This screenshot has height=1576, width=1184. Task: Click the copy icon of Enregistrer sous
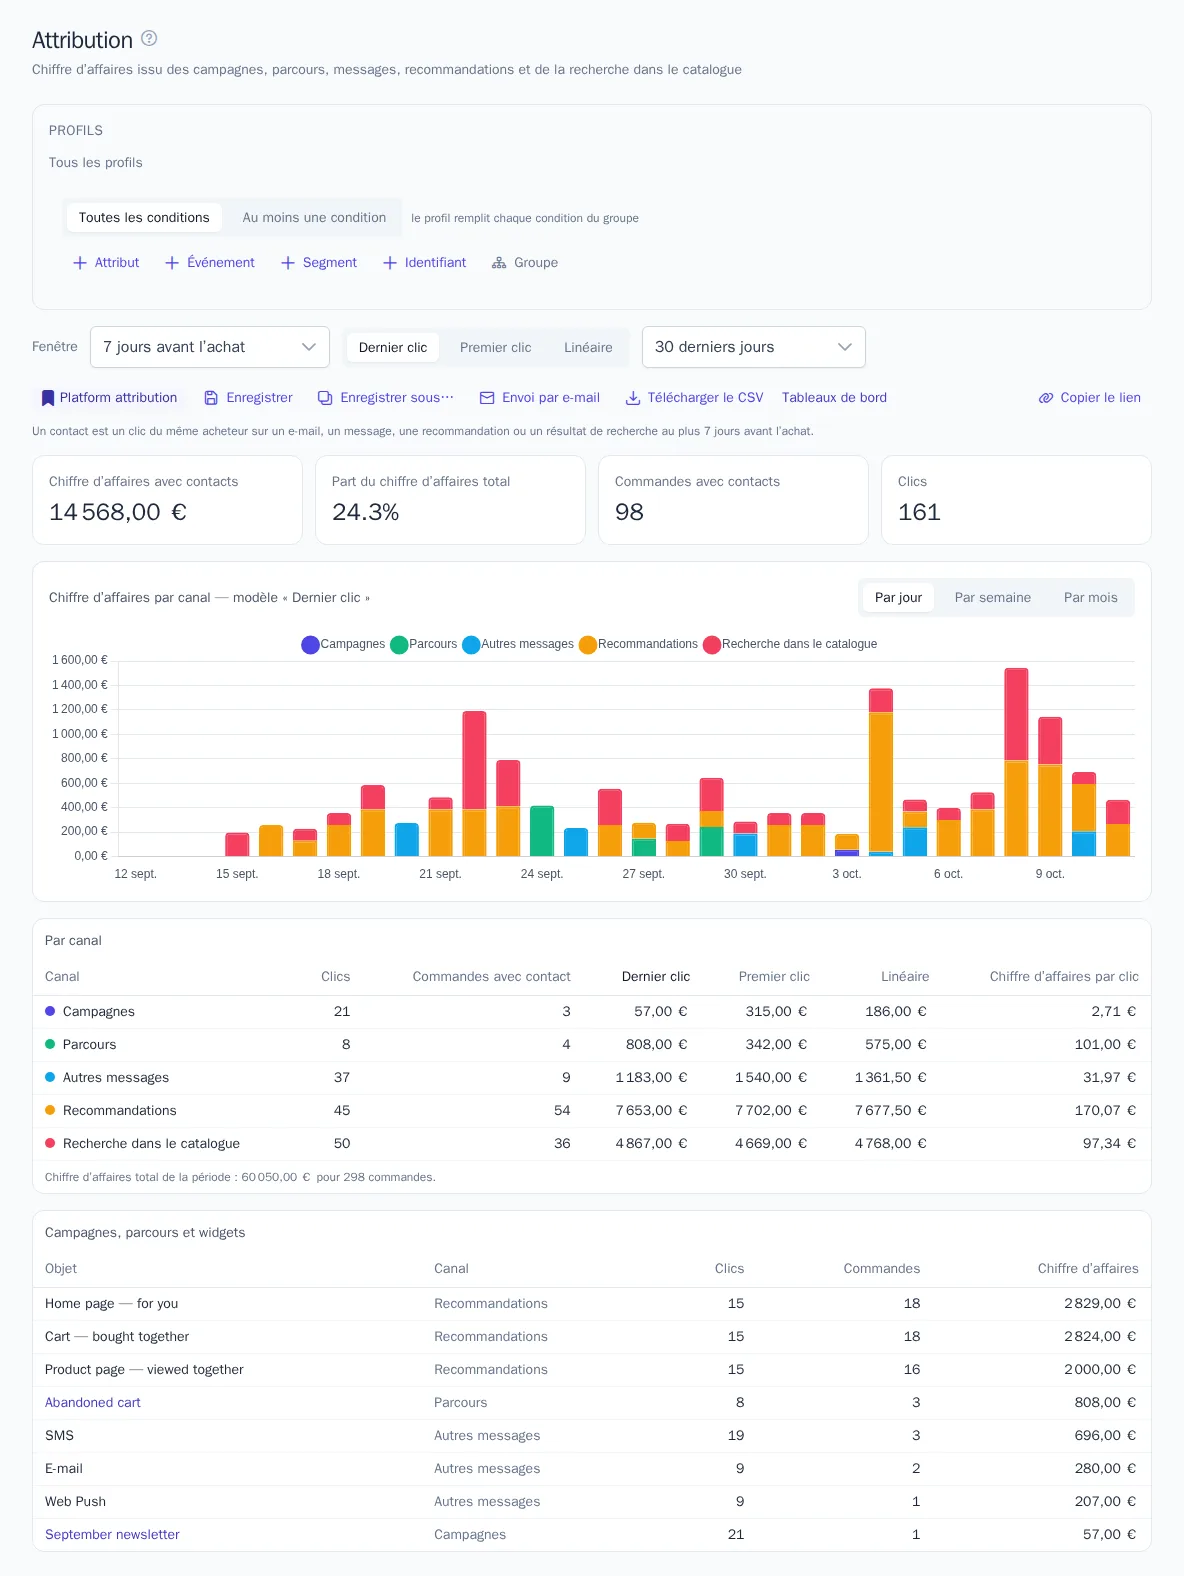click(x=325, y=398)
